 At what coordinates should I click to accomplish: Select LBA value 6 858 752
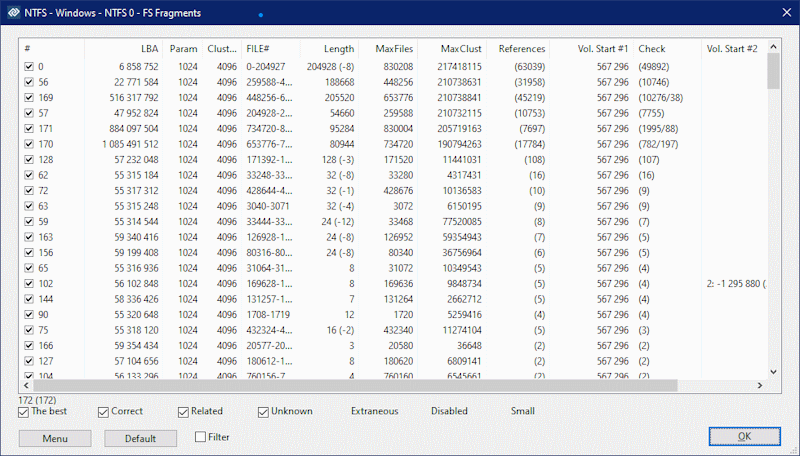point(138,67)
